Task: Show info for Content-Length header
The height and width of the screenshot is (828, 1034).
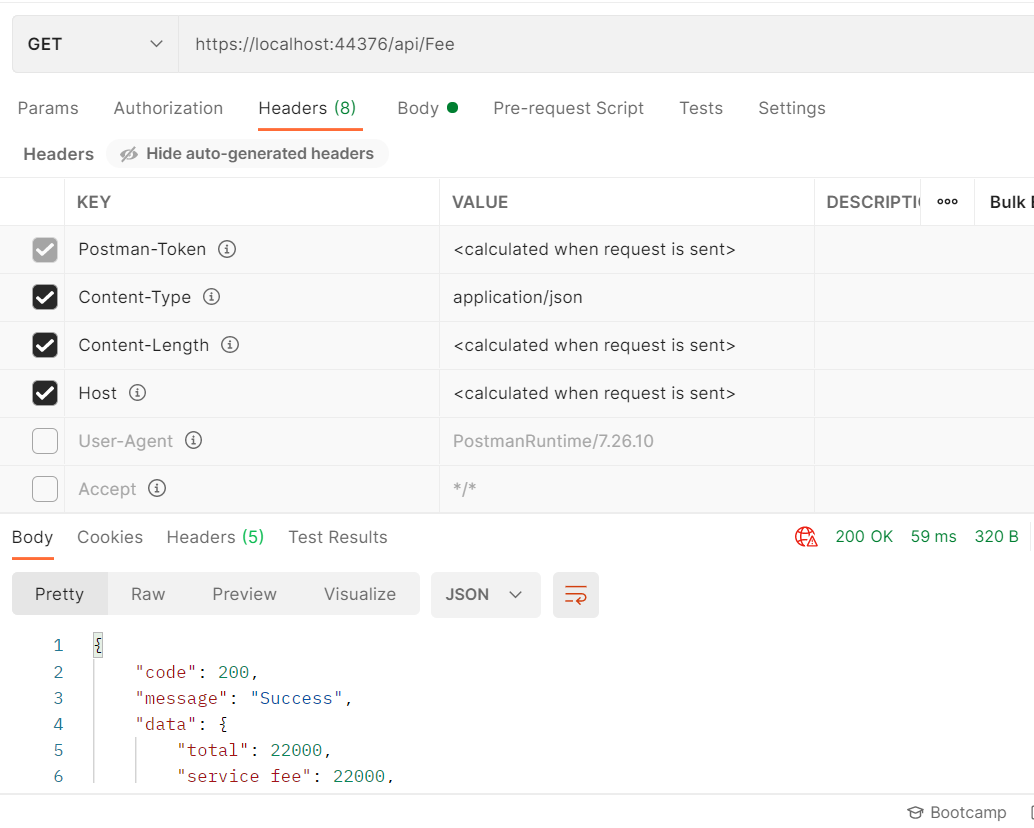Action: click(x=229, y=345)
